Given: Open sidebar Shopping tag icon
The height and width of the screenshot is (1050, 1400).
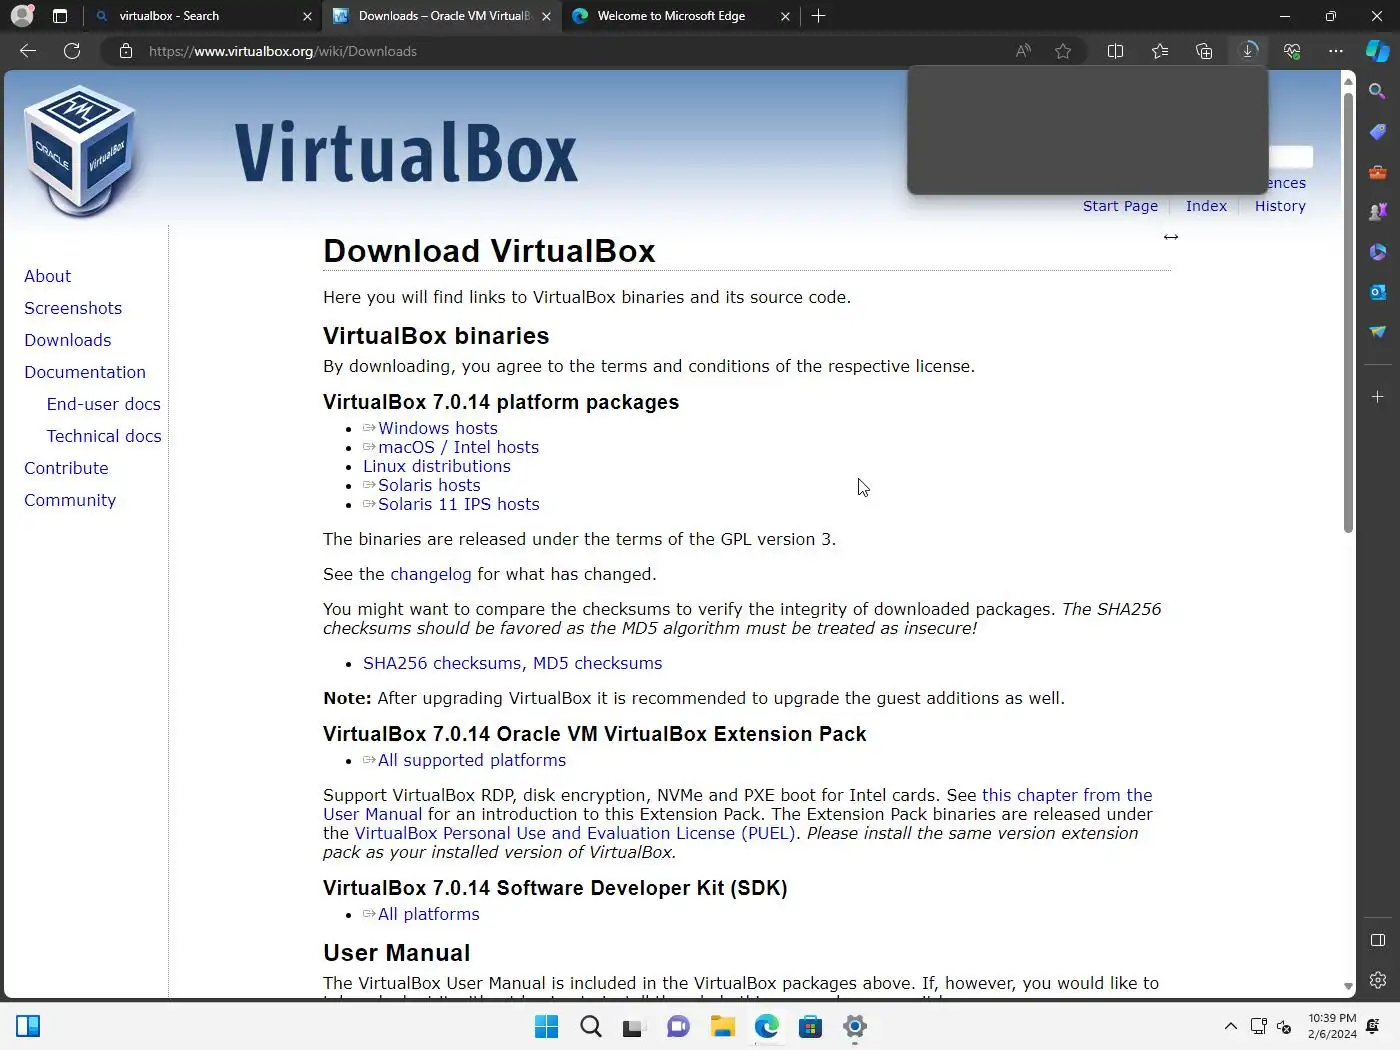Looking at the screenshot, I should (1378, 132).
